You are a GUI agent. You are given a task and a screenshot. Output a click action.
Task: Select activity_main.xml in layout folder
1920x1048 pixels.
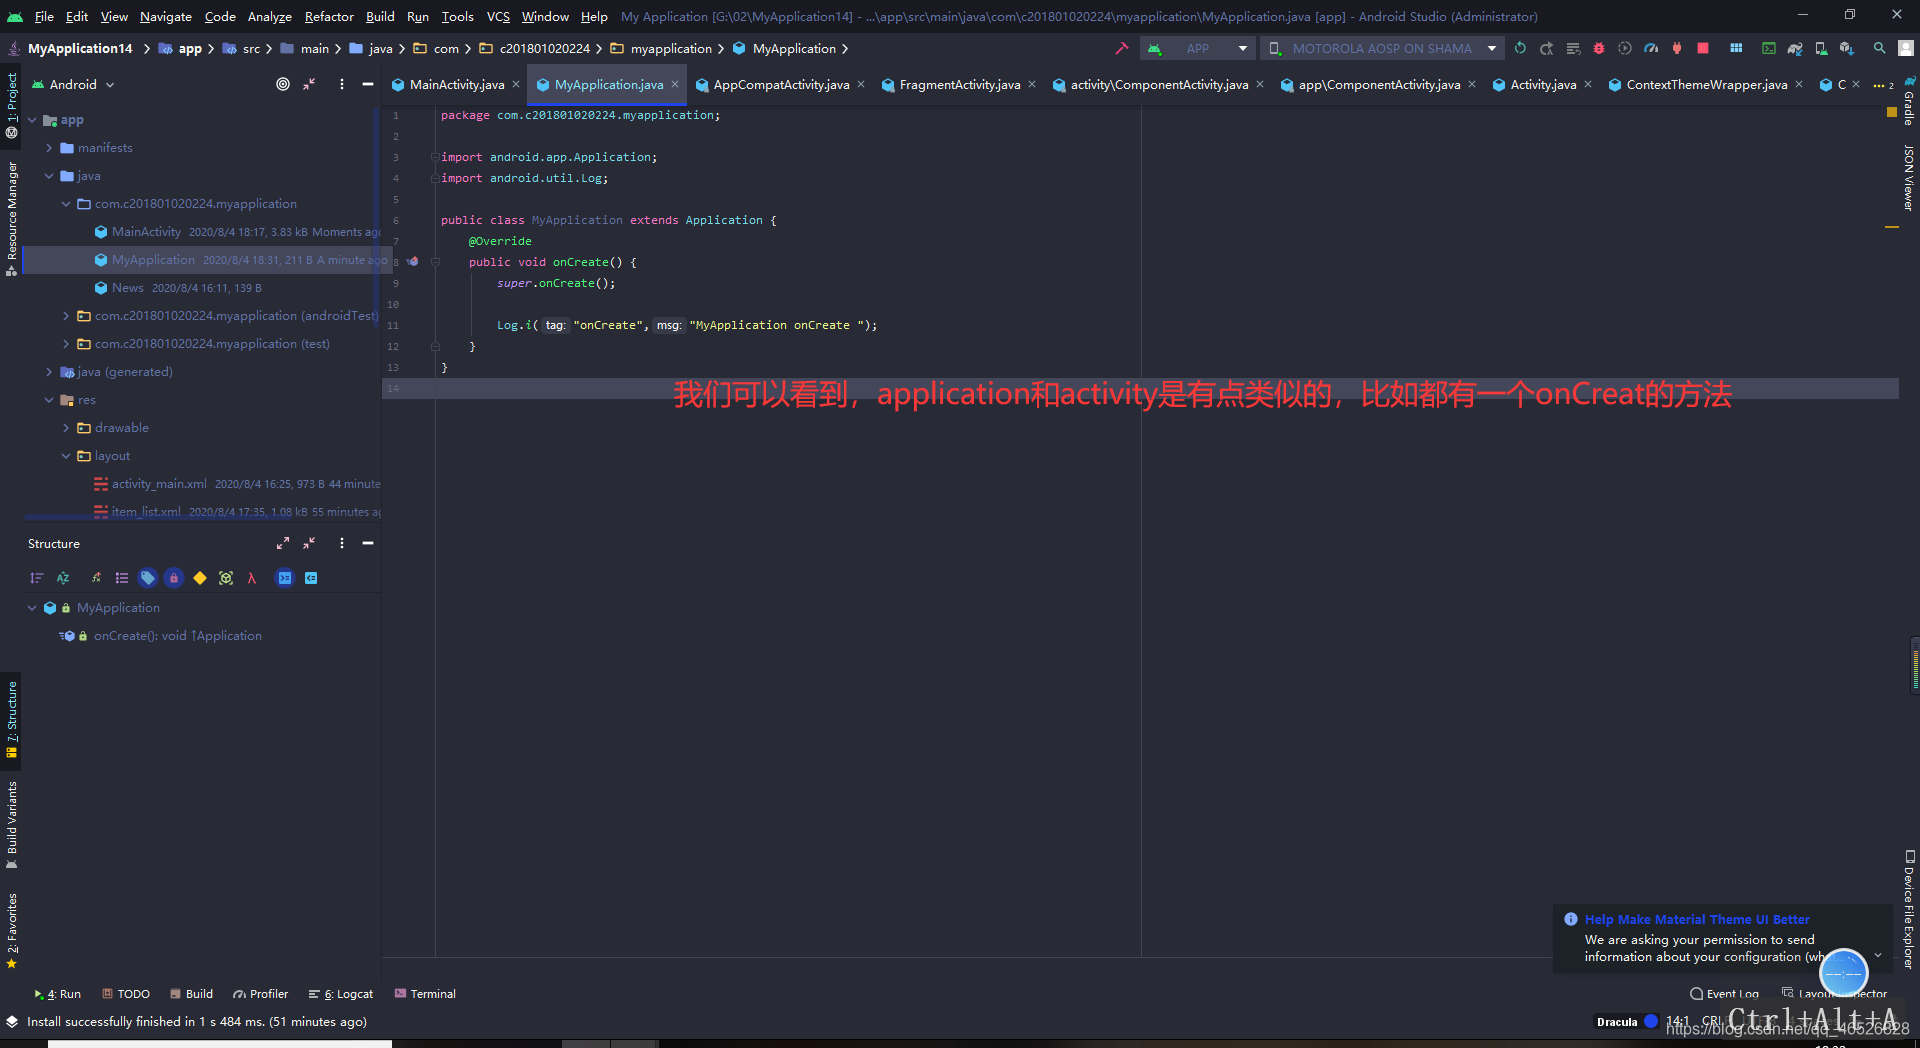coord(159,484)
